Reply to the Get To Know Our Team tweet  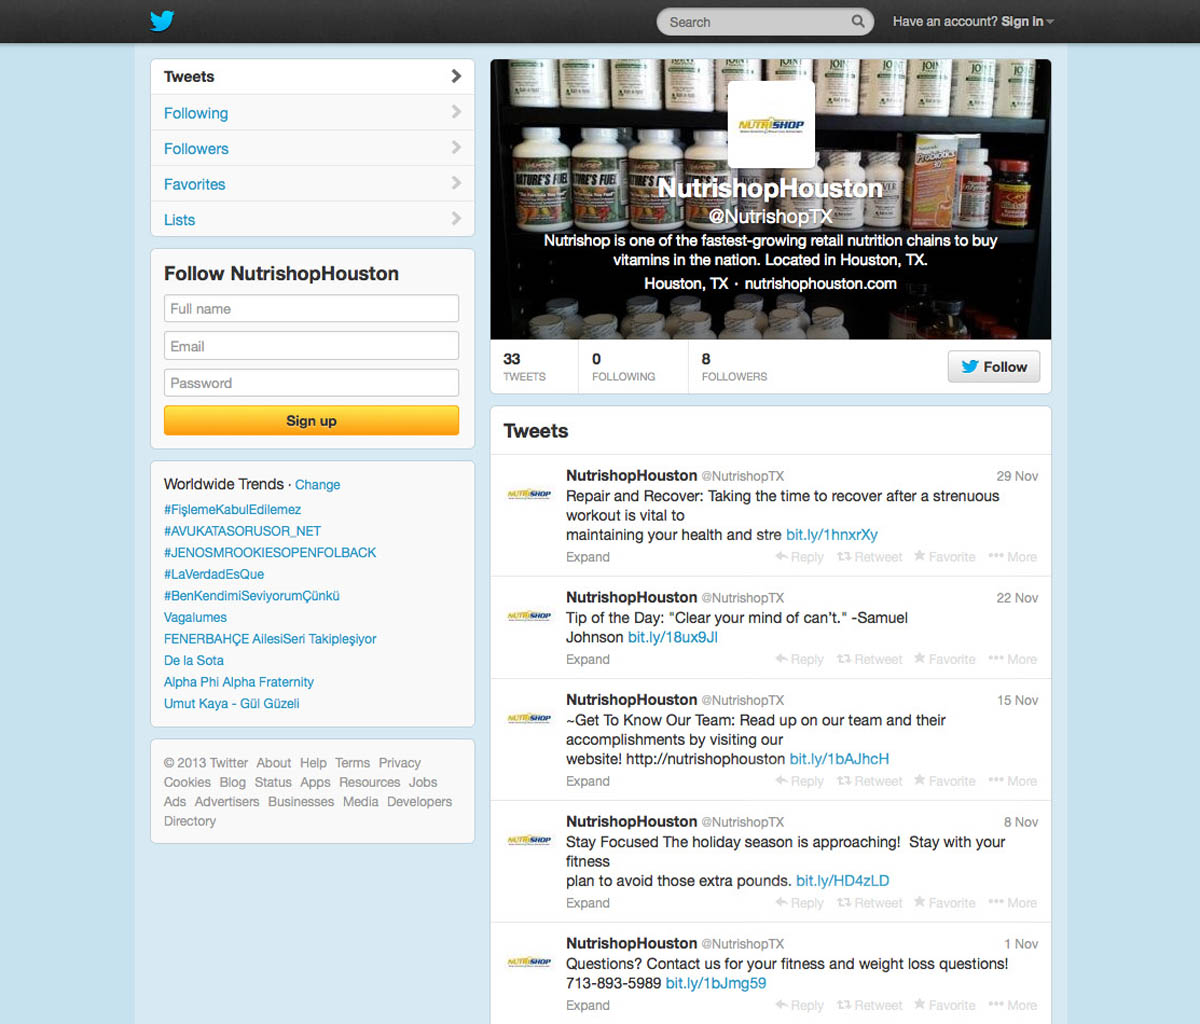[799, 781]
